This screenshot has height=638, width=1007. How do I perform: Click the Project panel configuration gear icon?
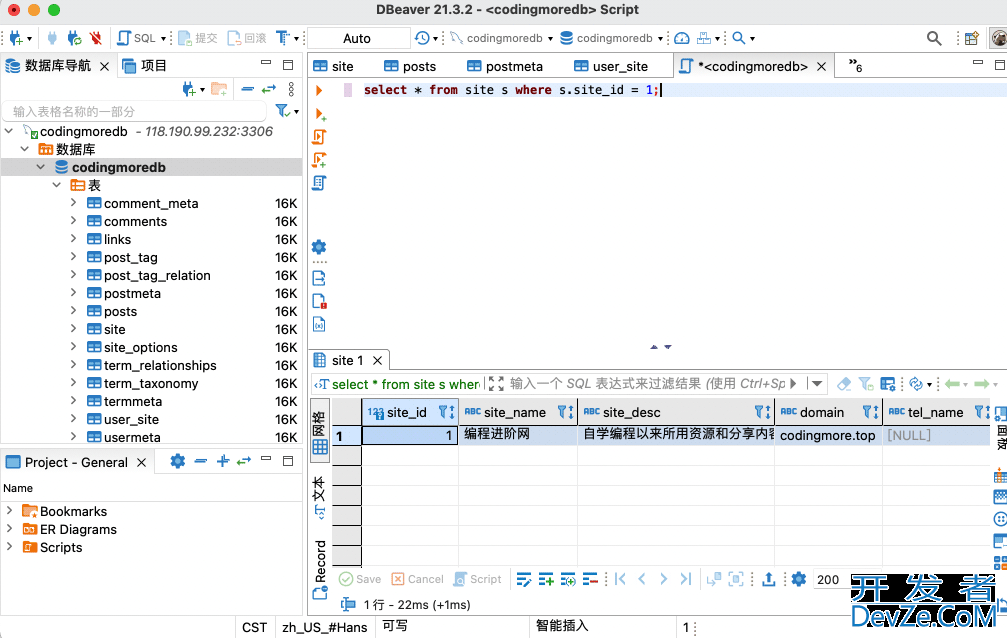[178, 461]
